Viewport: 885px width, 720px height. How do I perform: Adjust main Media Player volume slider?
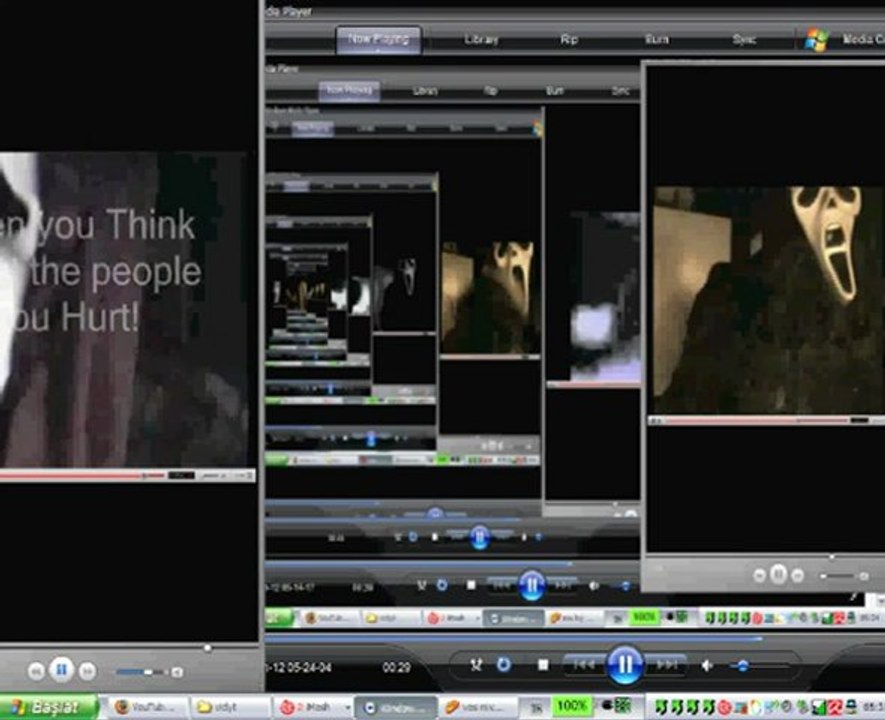tap(759, 666)
